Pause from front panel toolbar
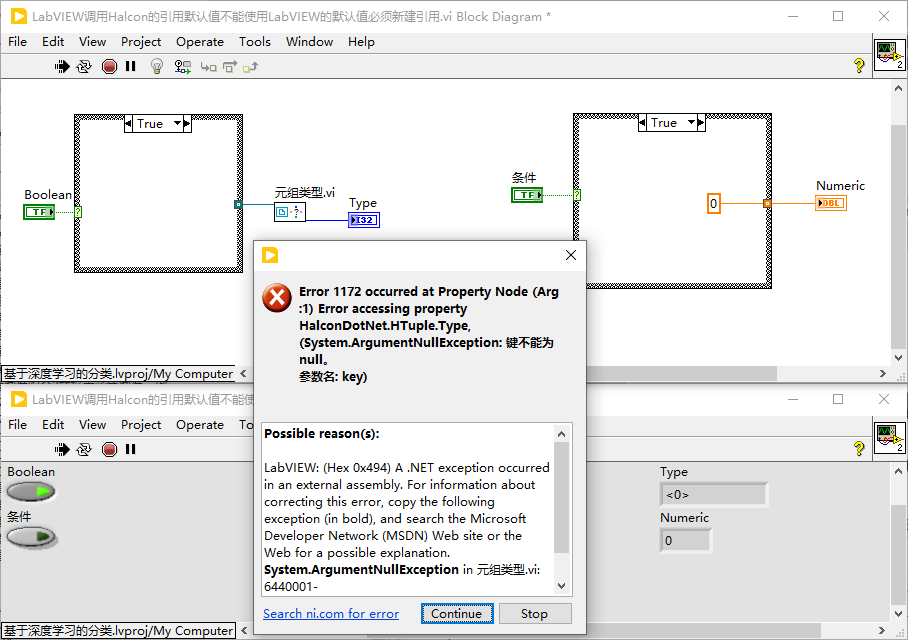Viewport: 908px width, 640px height. 130,449
